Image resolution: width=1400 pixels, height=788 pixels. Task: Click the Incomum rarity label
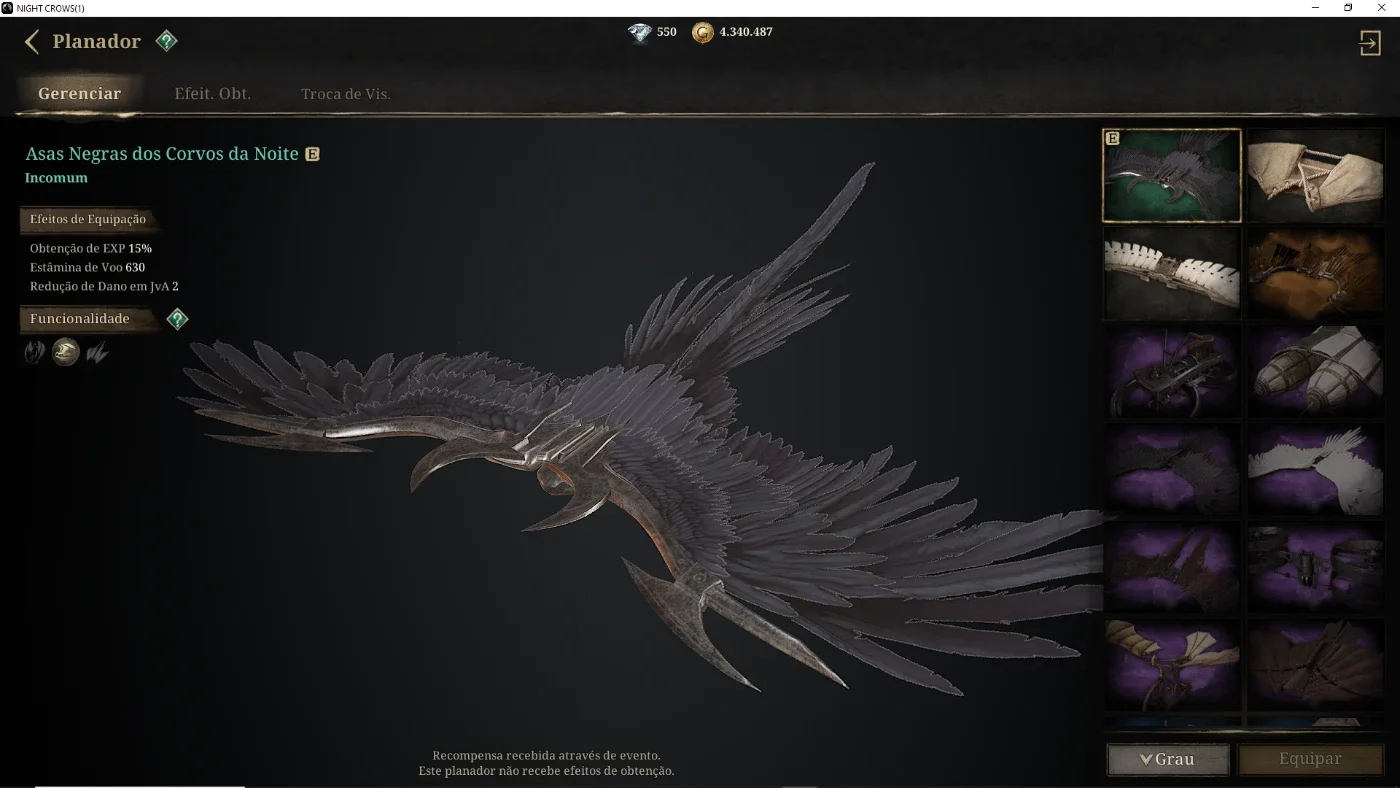pos(56,178)
